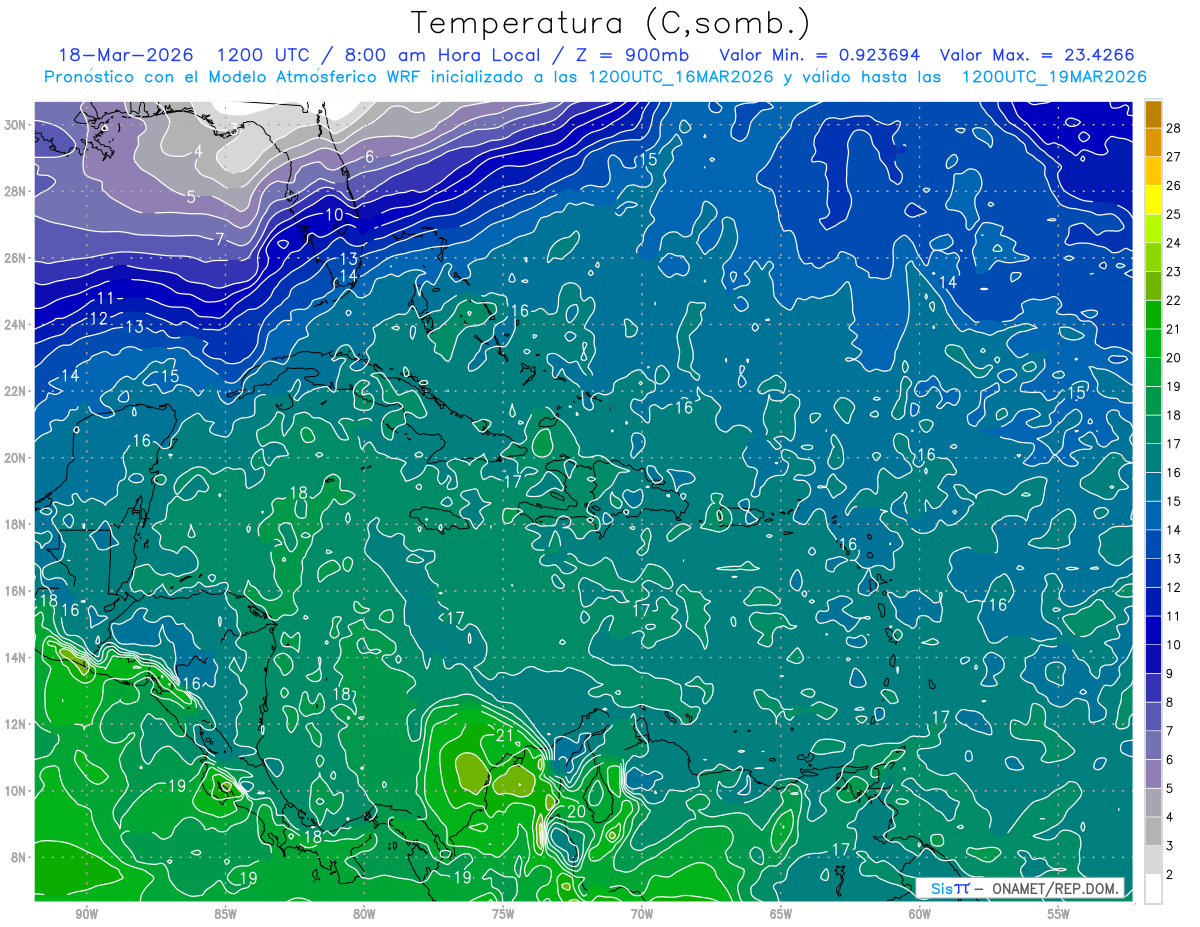Image resolution: width=1200 pixels, height=927 pixels.
Task: Click the '22N' latitude axis label
Action: (15, 391)
